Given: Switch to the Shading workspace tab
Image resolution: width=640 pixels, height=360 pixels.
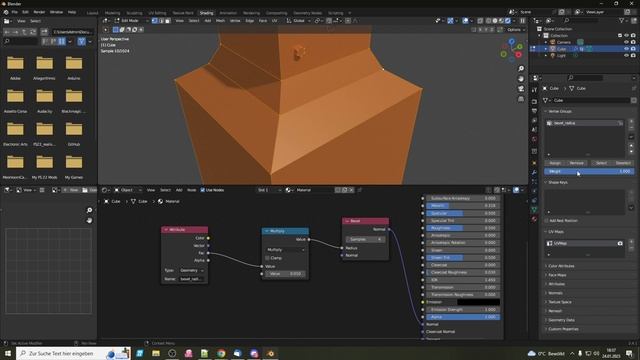Looking at the screenshot, I should 206,13.
